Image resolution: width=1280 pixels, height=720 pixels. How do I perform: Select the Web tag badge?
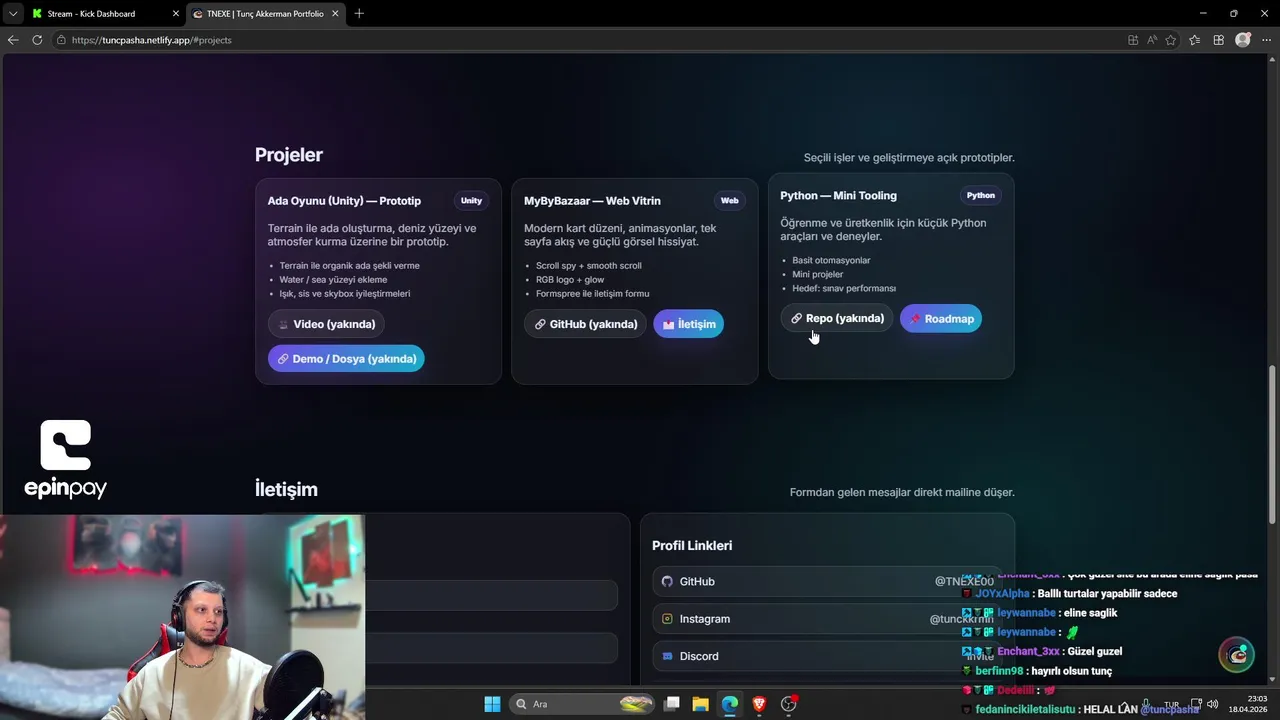pyautogui.click(x=730, y=201)
